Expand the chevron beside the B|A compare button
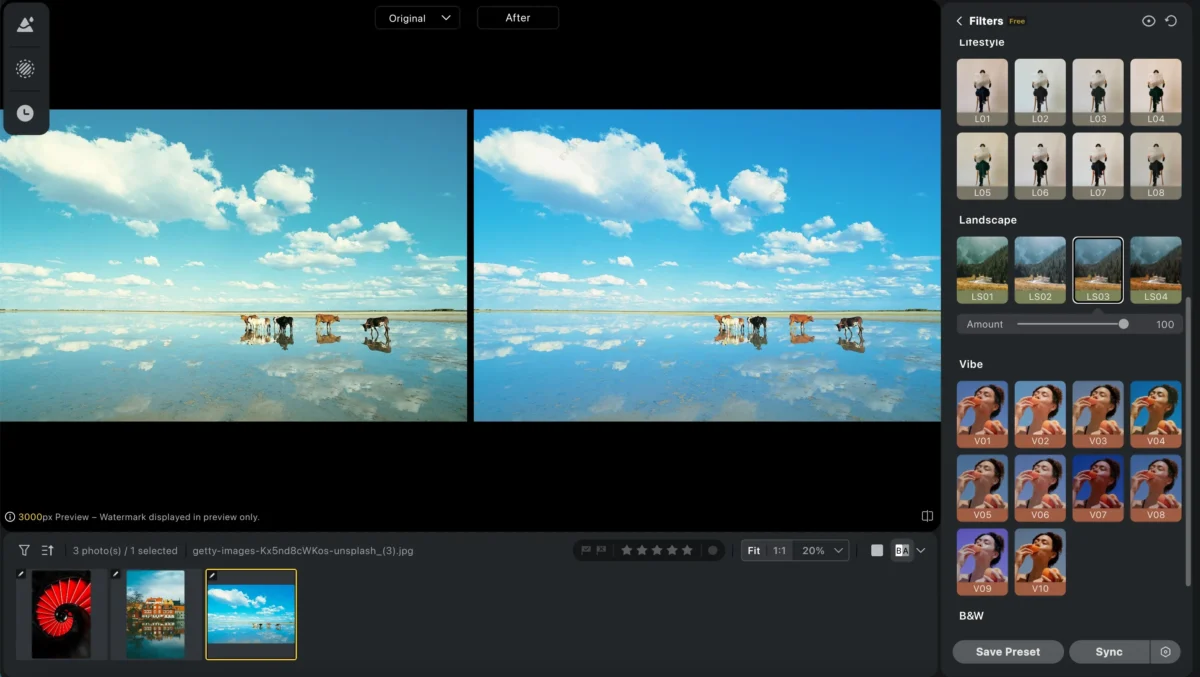Image resolution: width=1200 pixels, height=677 pixels. pos(921,550)
